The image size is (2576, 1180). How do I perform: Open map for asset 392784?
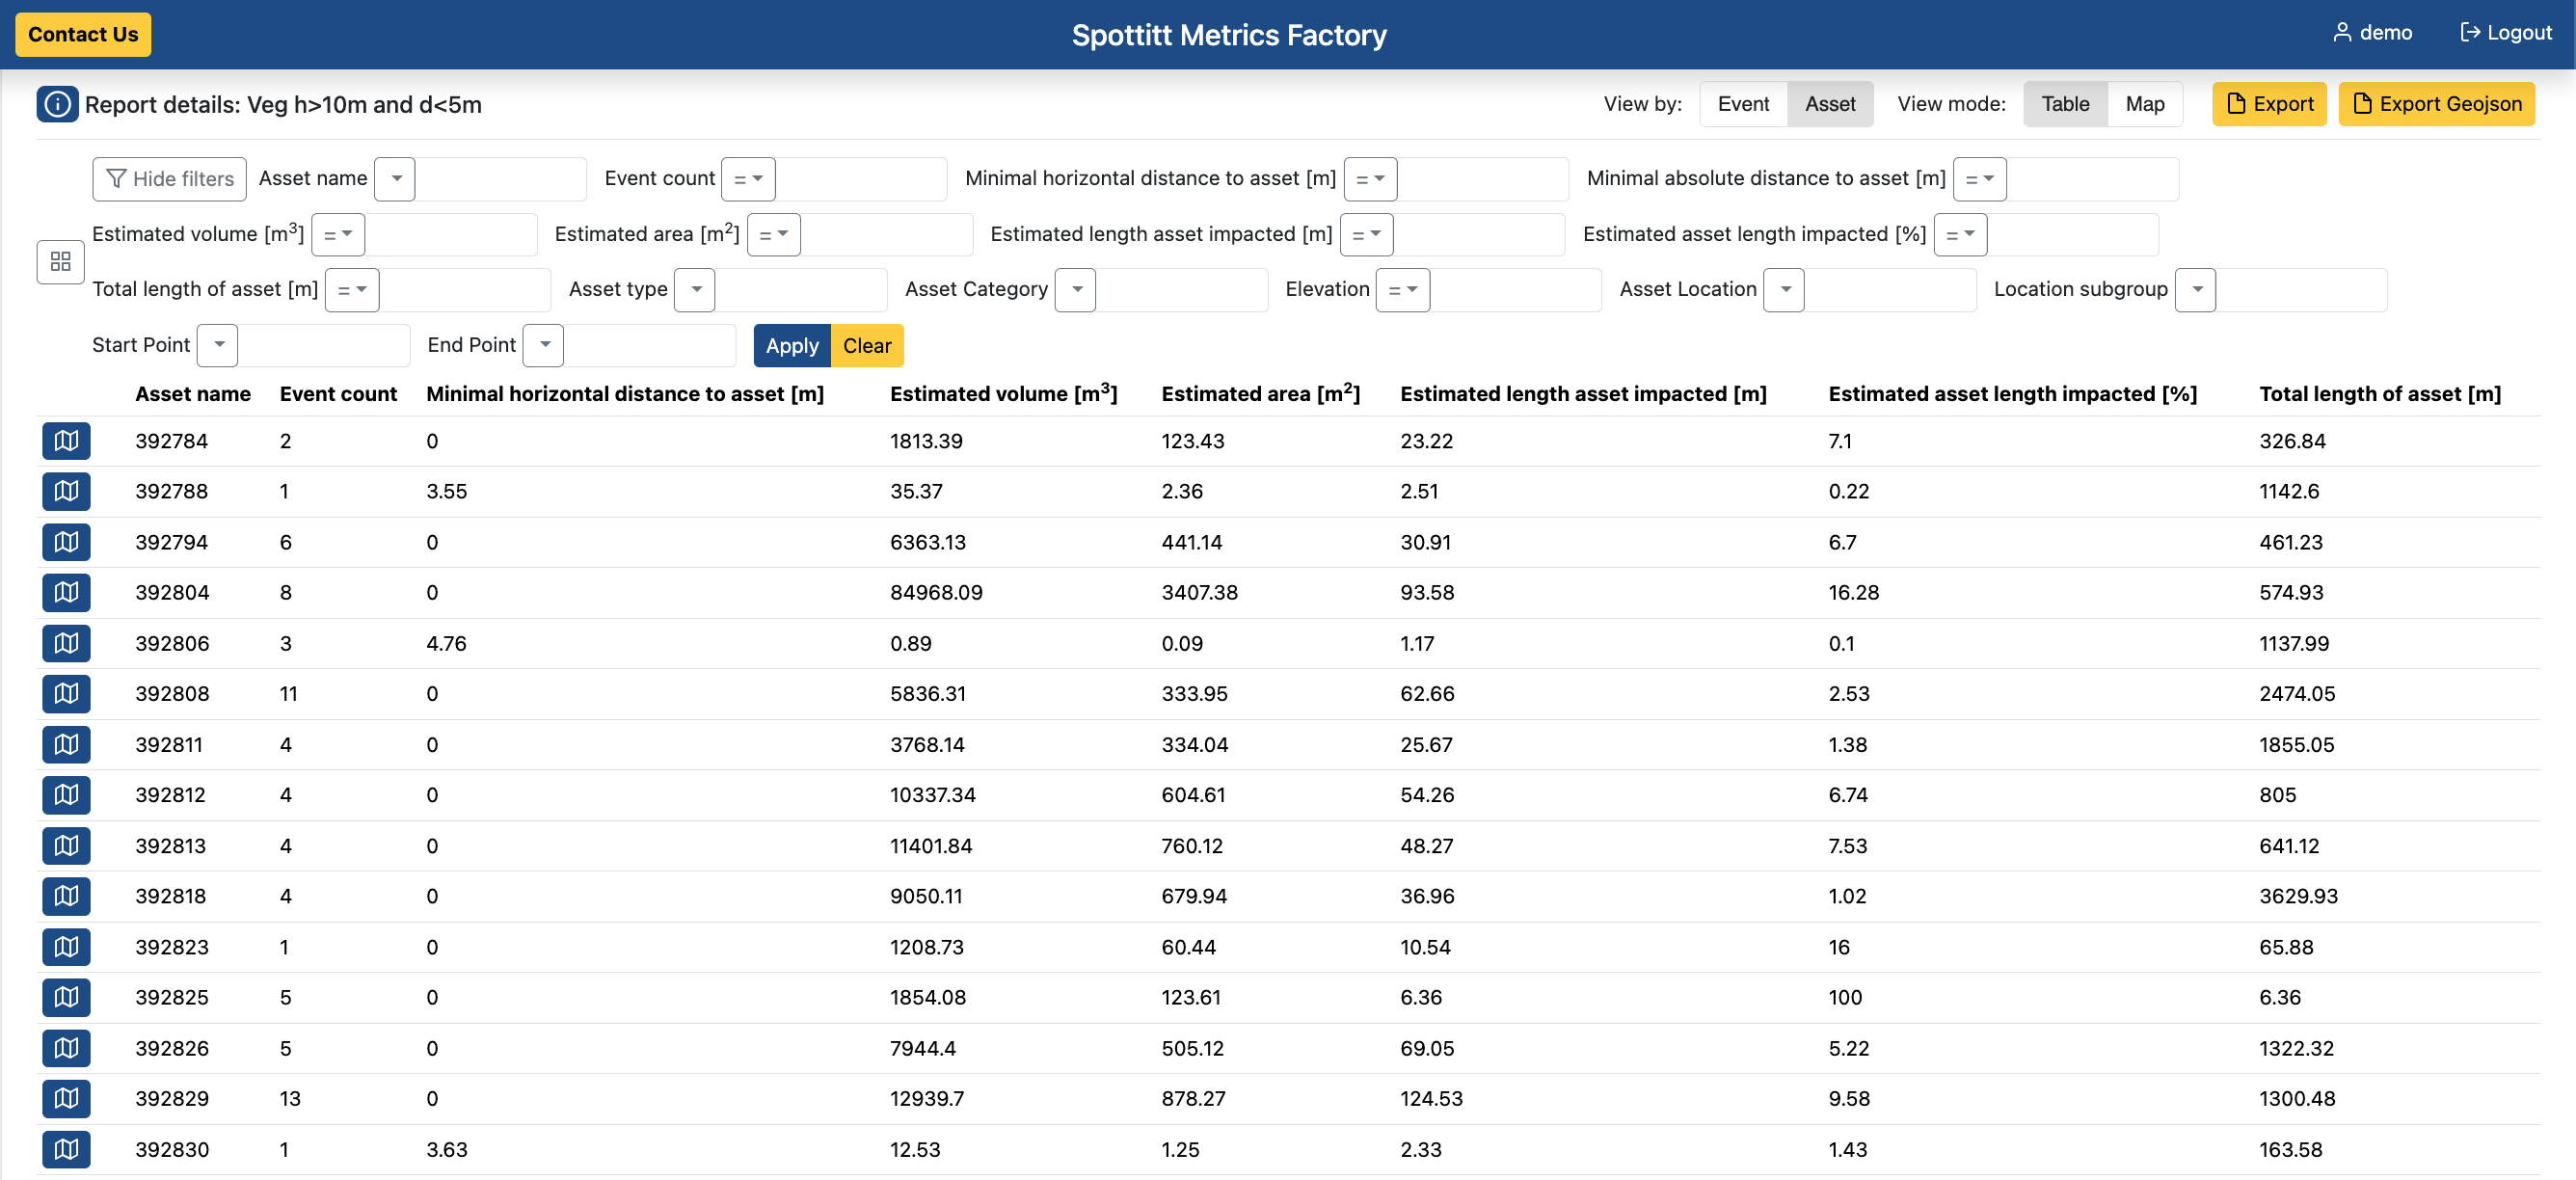(66, 441)
